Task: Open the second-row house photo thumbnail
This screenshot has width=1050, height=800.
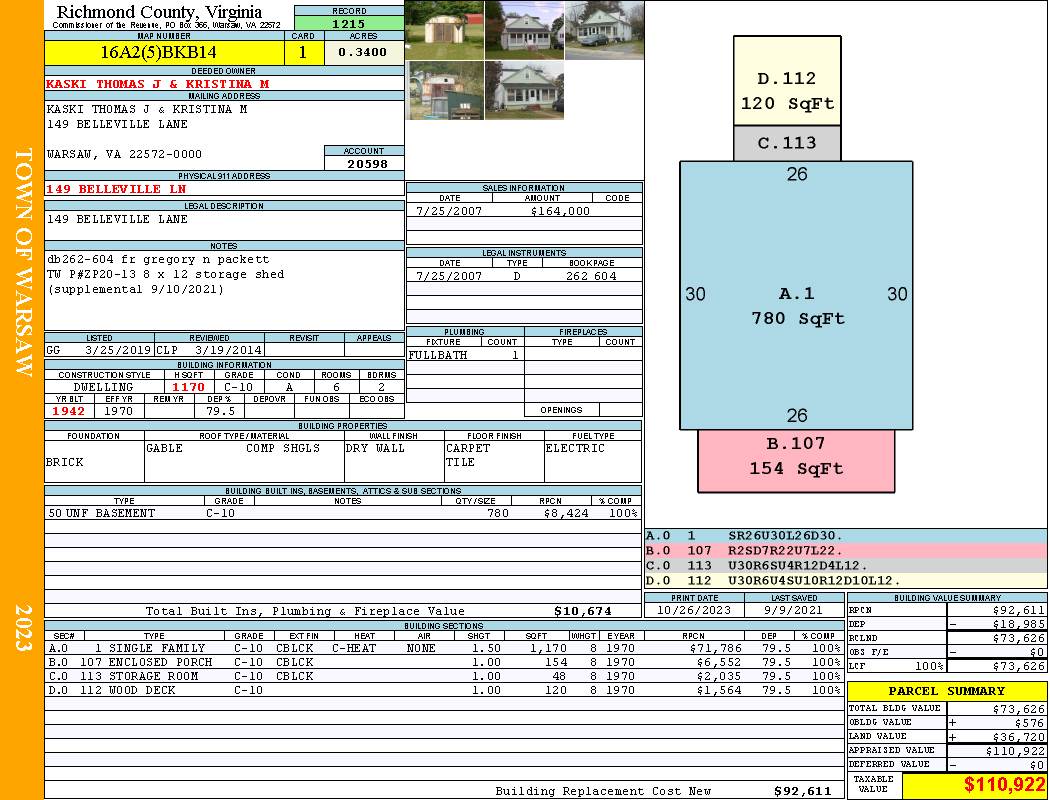Action: (524, 90)
